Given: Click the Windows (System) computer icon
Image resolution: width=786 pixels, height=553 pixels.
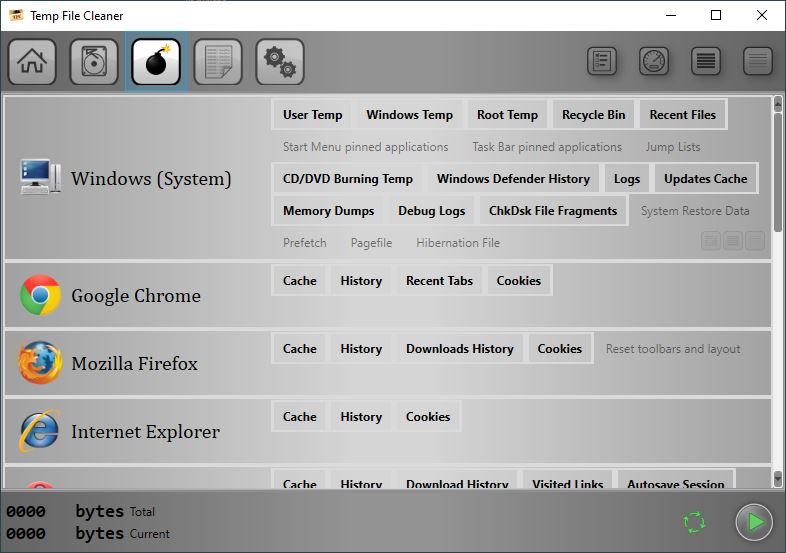Looking at the screenshot, I should tap(41, 176).
